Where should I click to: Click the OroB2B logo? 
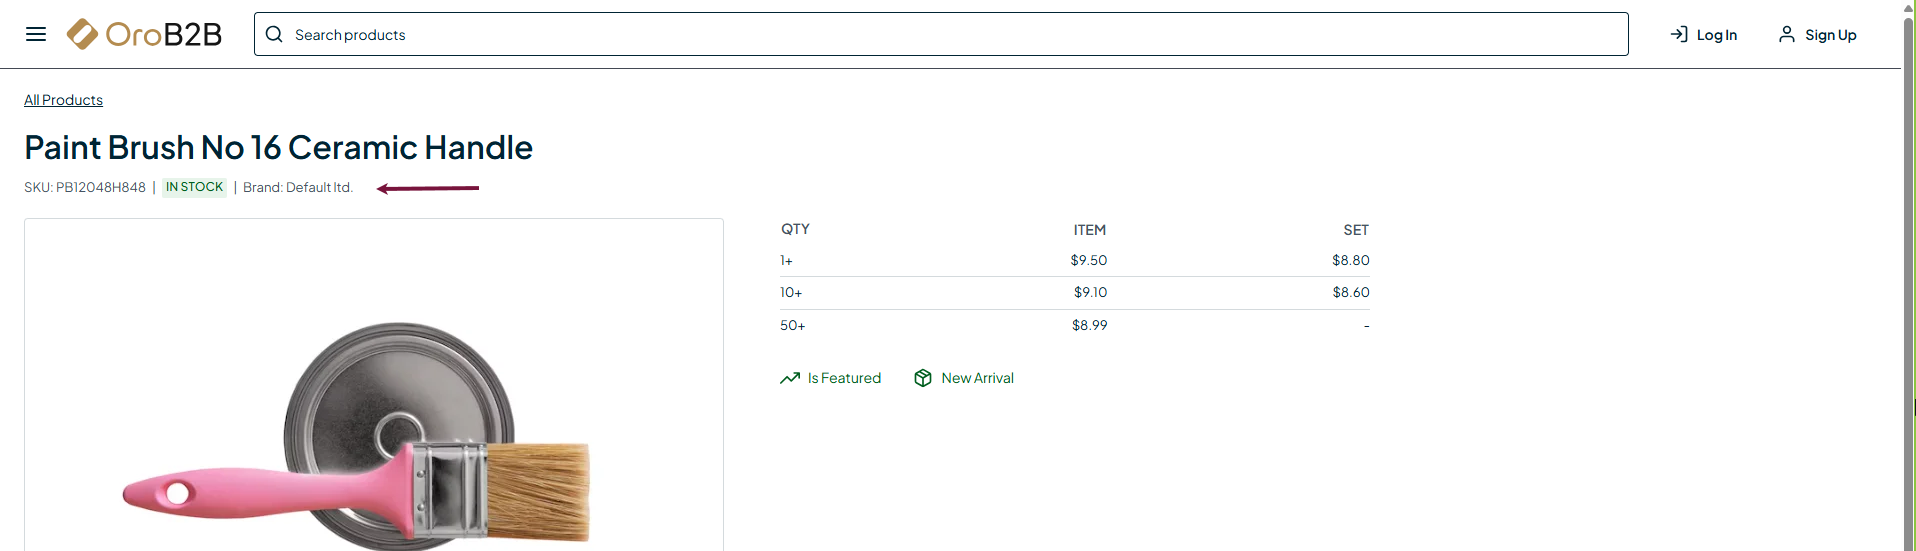tap(144, 34)
